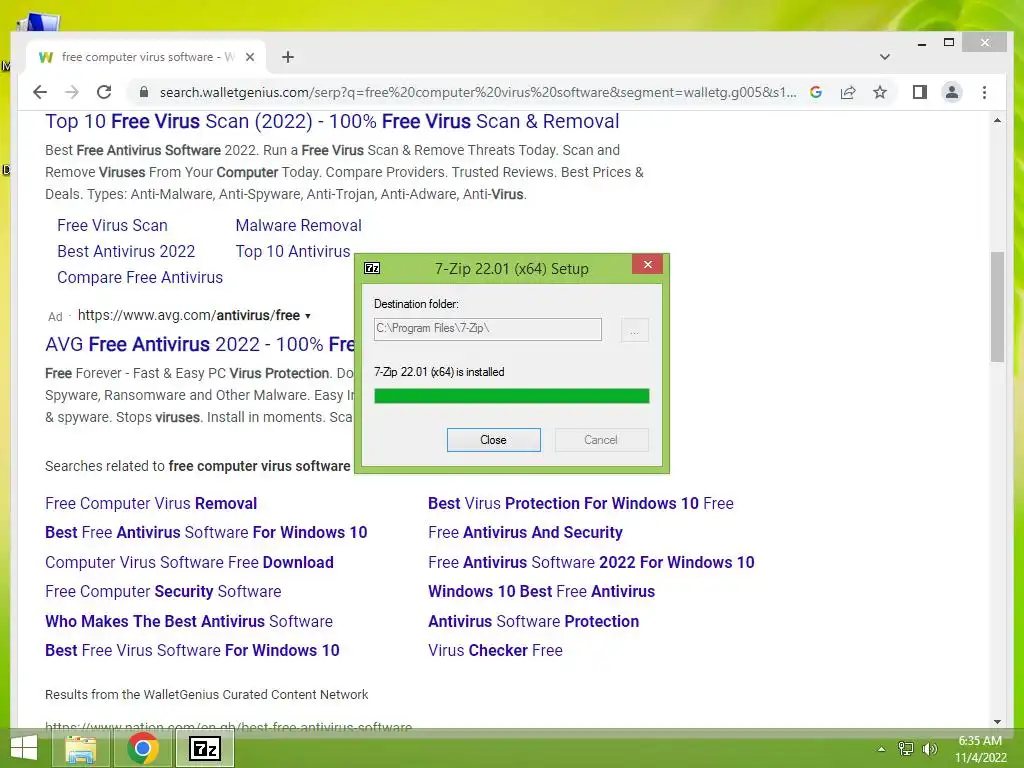
Task: Click the share page icon
Action: [848, 92]
